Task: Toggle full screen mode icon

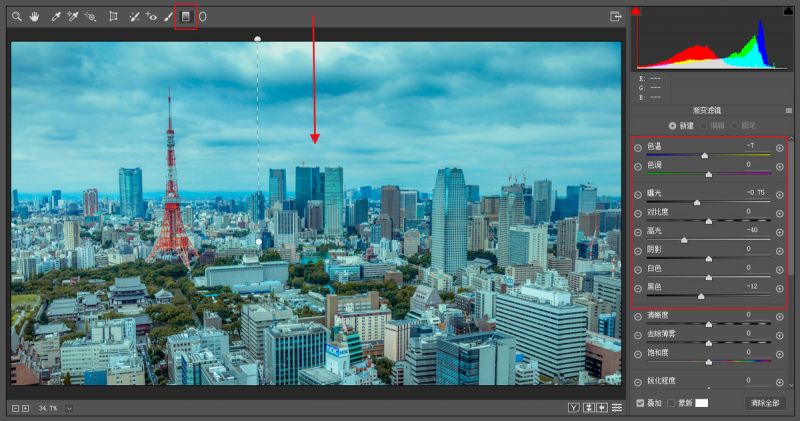Action: (616, 16)
